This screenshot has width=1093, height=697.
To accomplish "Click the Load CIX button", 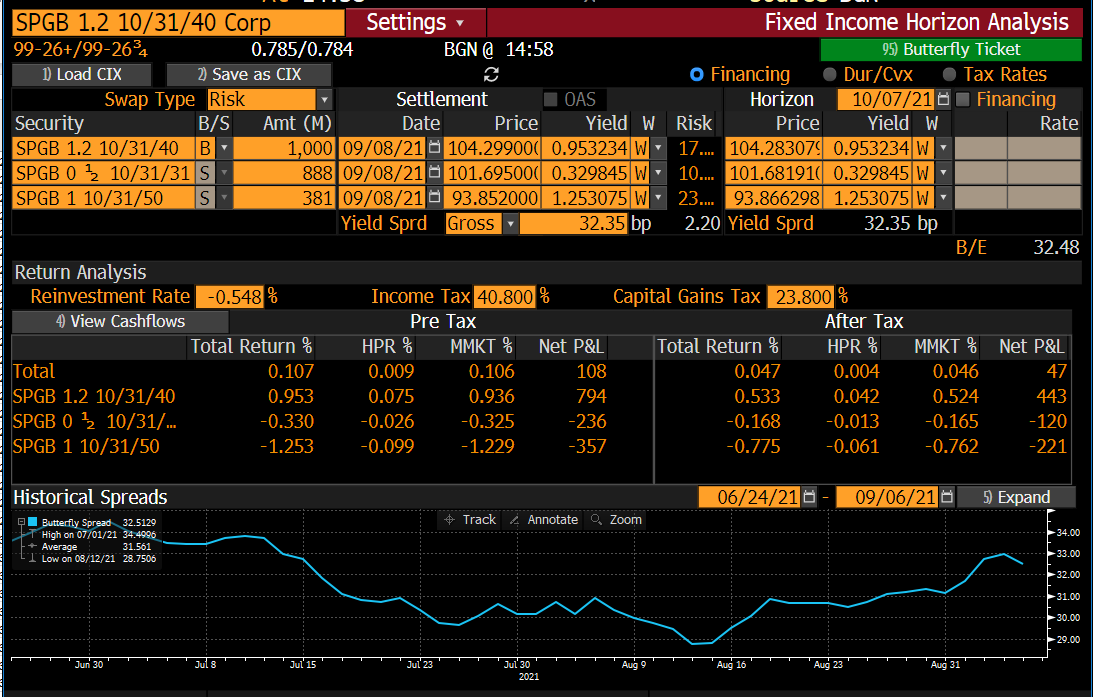I will pos(82,75).
